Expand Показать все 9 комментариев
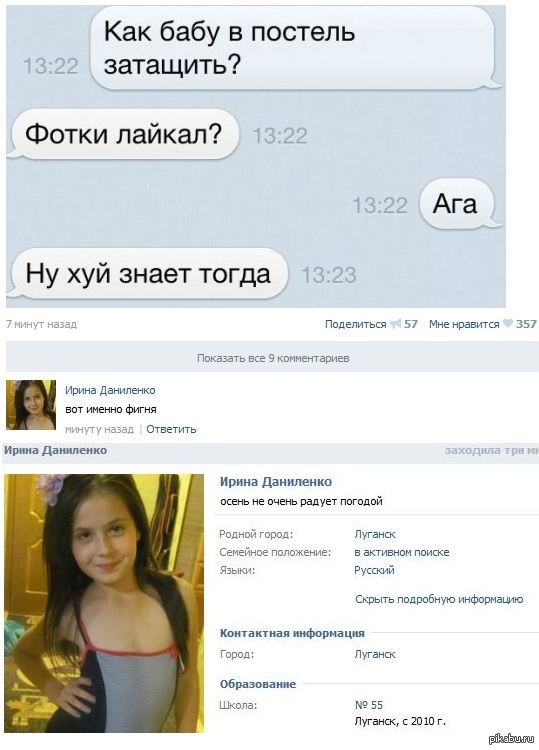This screenshot has height=750, width=539. 273,357
